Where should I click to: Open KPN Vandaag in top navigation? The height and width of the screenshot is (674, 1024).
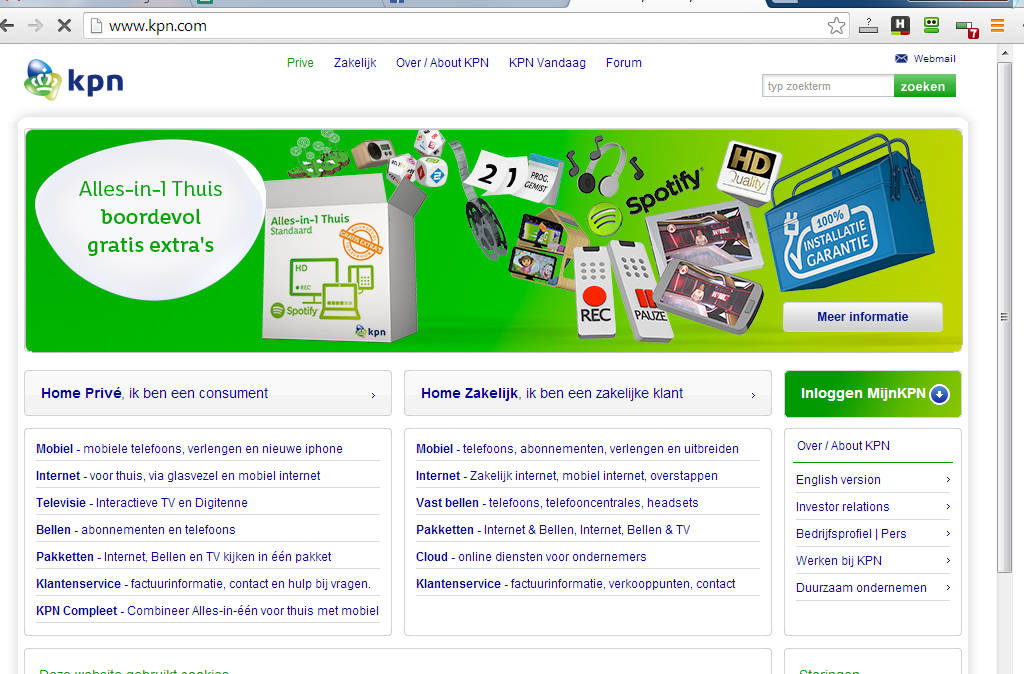pyautogui.click(x=547, y=63)
